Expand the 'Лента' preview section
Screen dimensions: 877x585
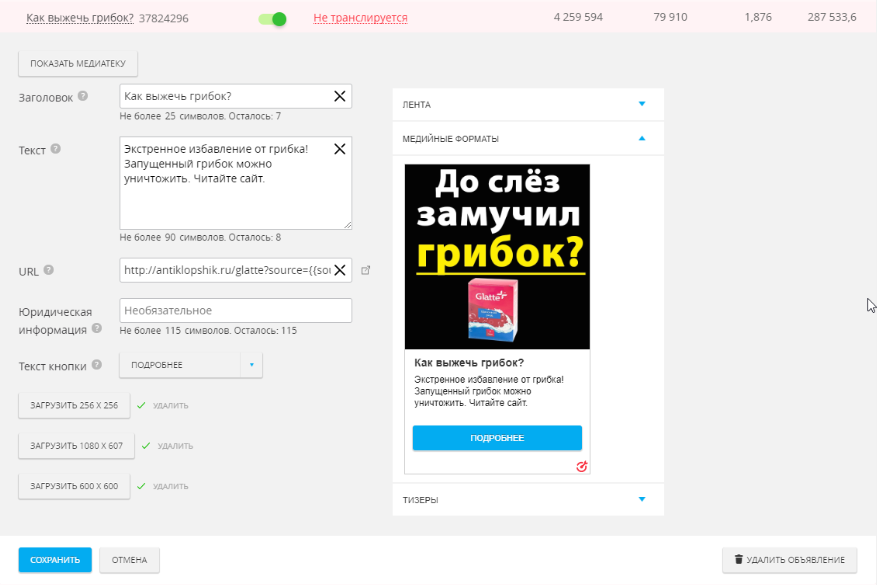528,105
